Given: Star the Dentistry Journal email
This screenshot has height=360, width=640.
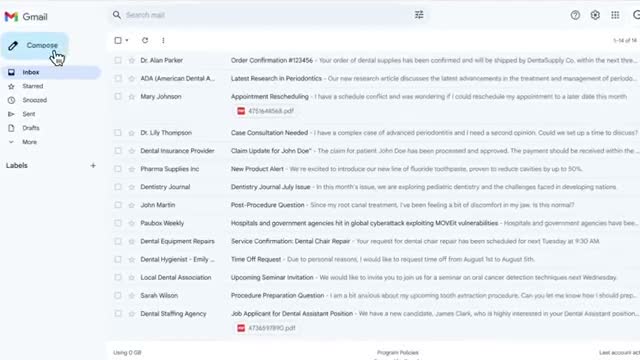Looking at the screenshot, I should [131, 187].
